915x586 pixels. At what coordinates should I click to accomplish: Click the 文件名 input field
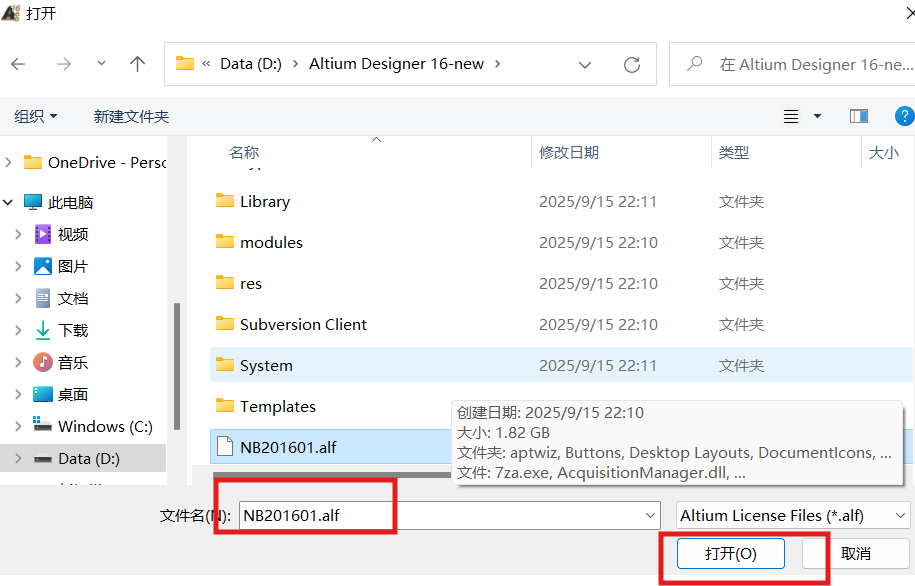point(449,515)
